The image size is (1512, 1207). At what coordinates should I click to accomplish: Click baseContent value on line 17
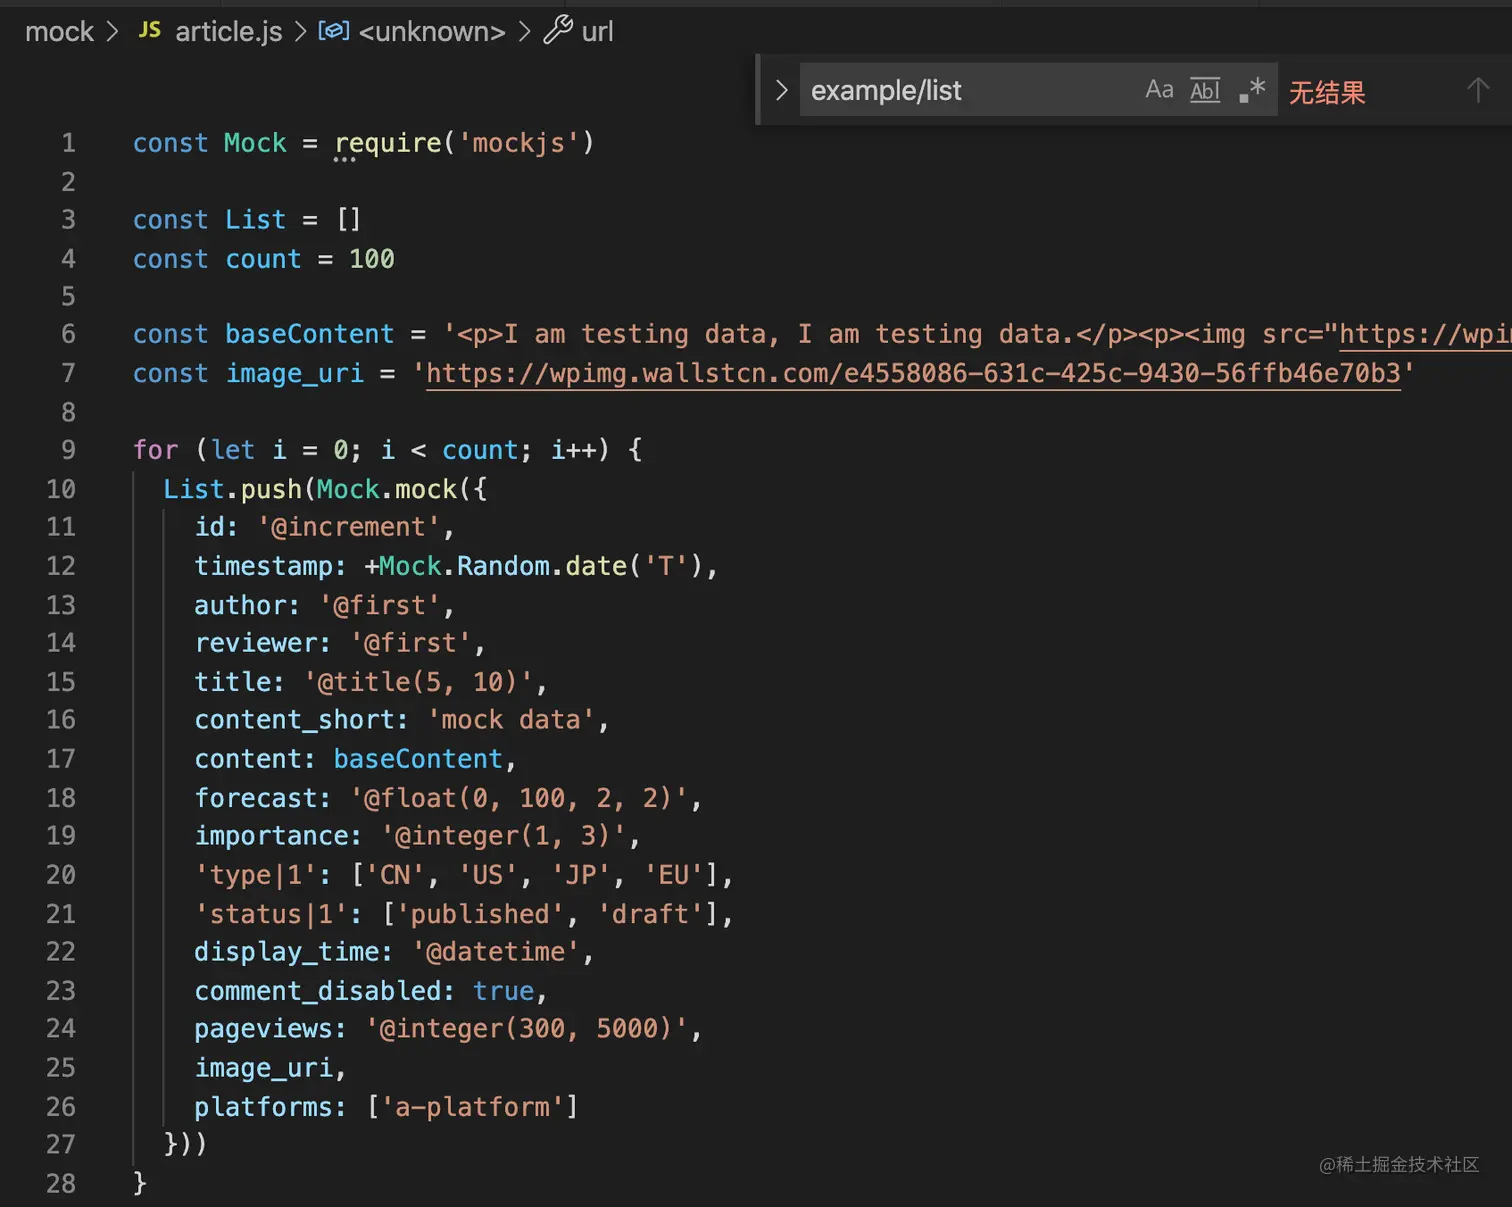click(x=418, y=759)
